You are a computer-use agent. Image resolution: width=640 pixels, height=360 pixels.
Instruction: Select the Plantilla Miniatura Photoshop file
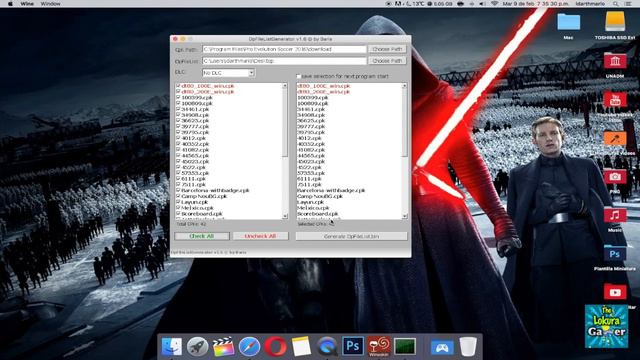click(x=615, y=254)
